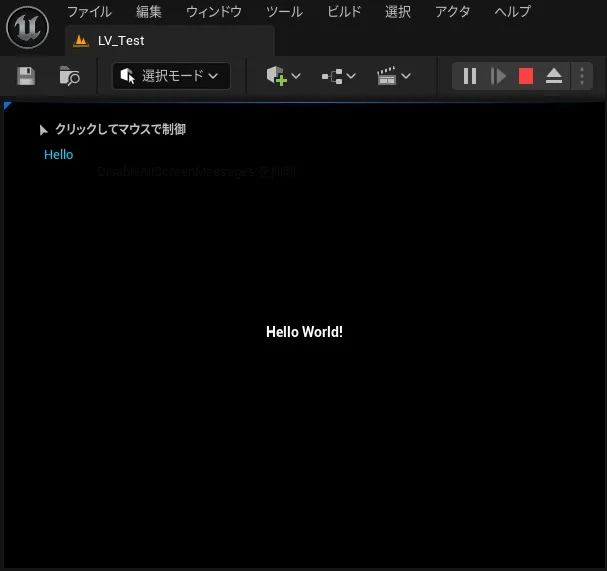
Task: Open the ツール menu
Action: [284, 12]
